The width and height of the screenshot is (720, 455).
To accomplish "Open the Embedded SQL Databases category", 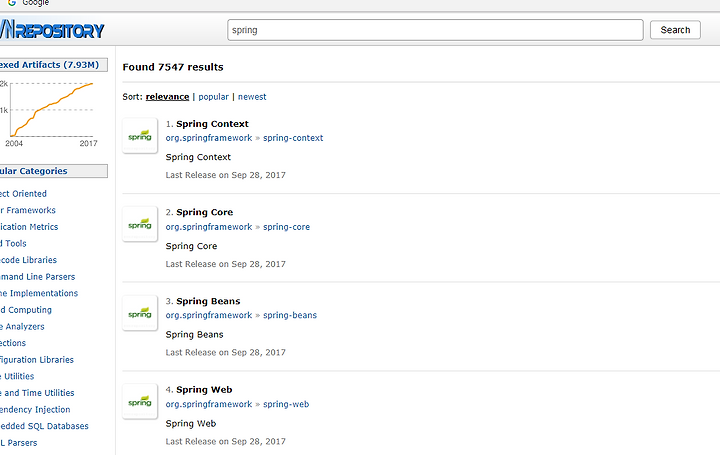I will 44,426.
